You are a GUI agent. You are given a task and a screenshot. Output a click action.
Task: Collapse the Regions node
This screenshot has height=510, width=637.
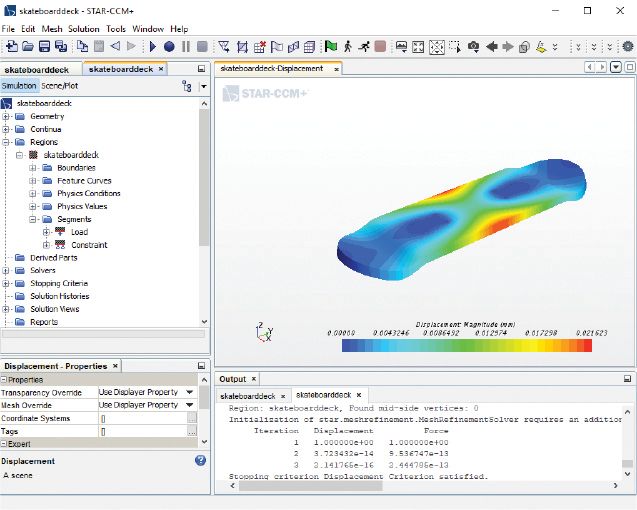point(6,142)
